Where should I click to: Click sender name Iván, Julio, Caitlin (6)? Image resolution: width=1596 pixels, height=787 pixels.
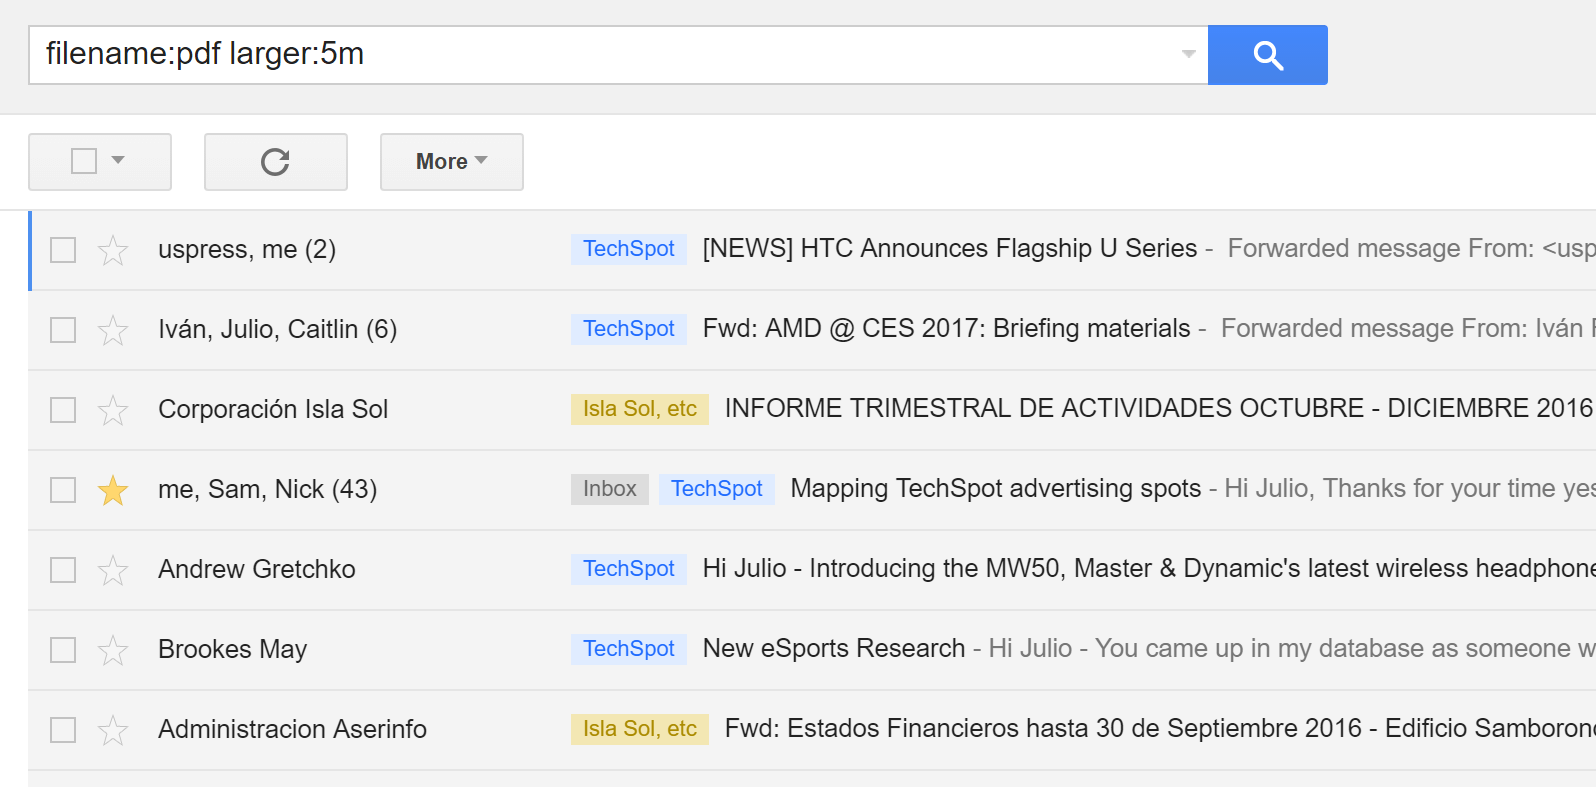tap(278, 330)
